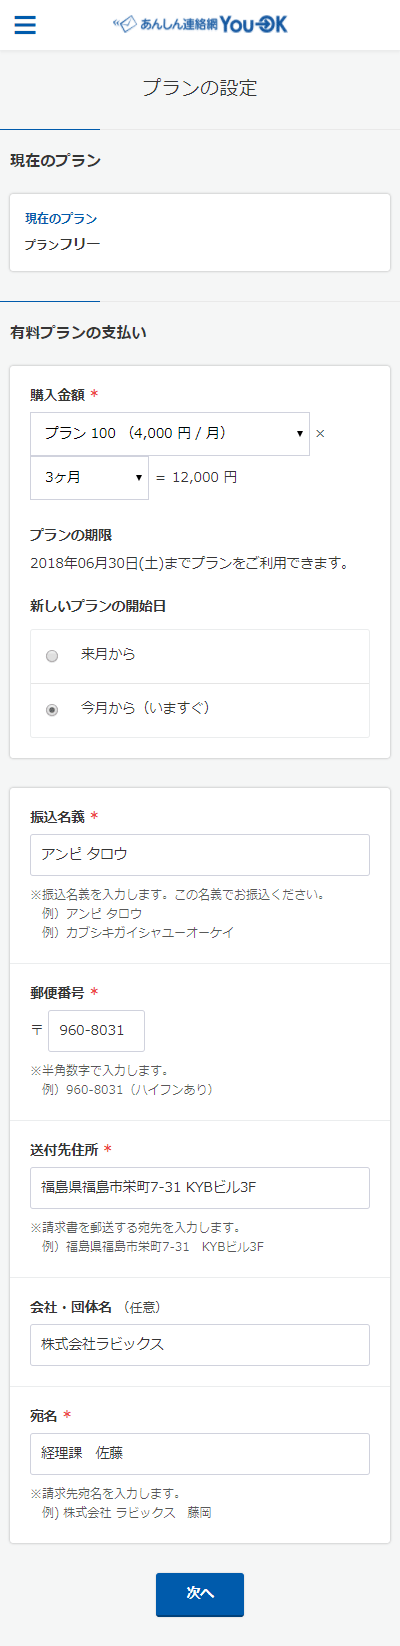Click the 郵便番号 input with 960-8031

point(96,1031)
